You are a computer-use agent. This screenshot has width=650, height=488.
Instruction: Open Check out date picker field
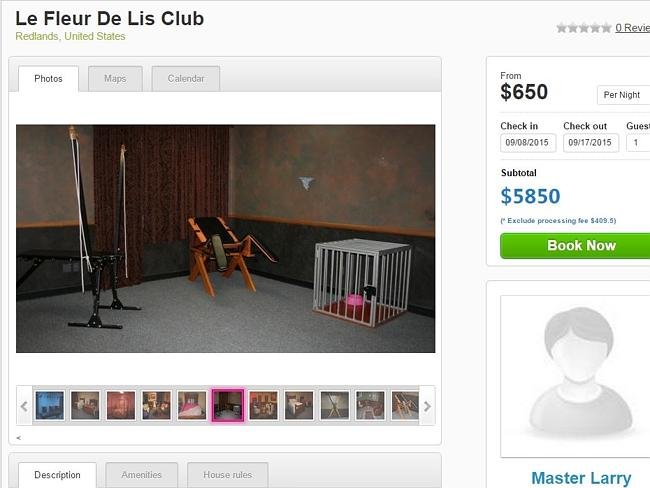tap(591, 143)
